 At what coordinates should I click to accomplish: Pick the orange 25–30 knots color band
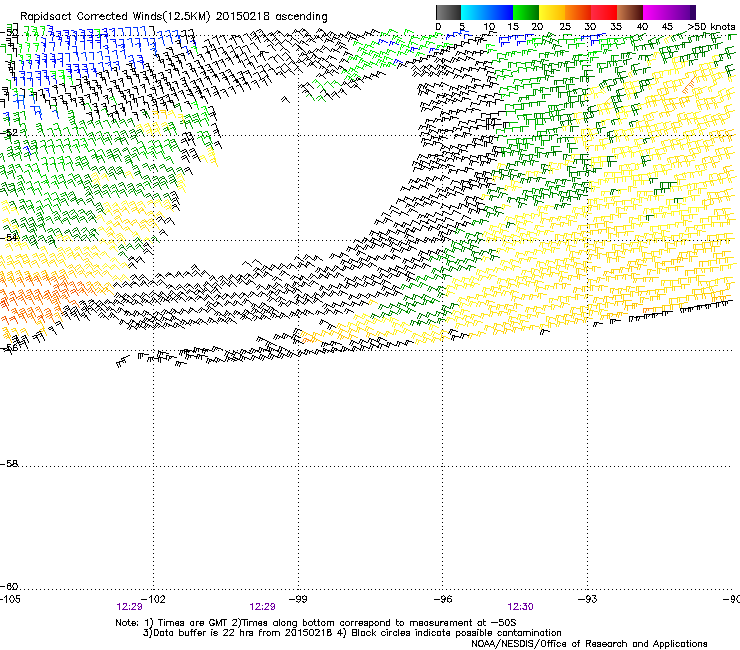pyautogui.click(x=578, y=12)
